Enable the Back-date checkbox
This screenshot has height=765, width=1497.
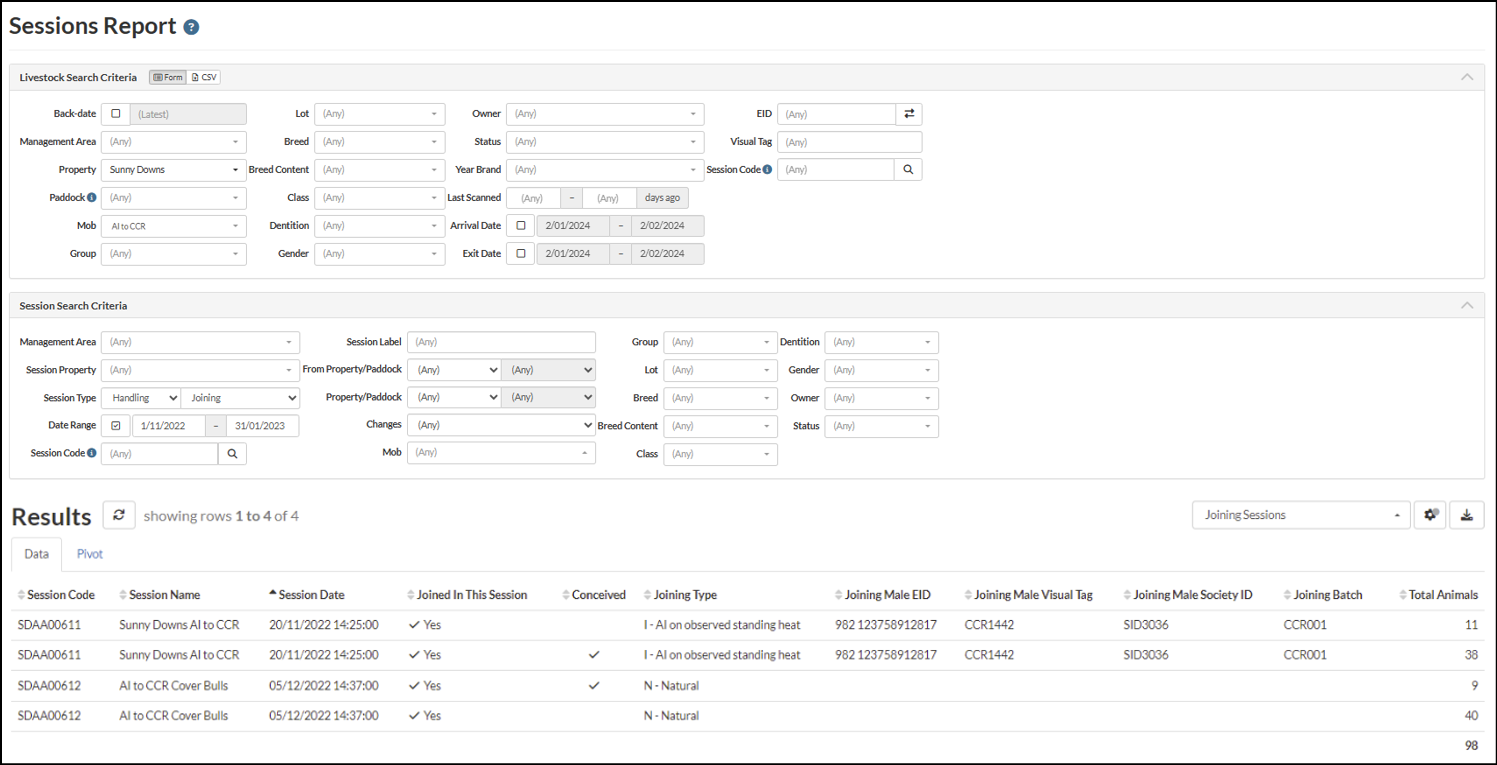pyautogui.click(x=116, y=114)
